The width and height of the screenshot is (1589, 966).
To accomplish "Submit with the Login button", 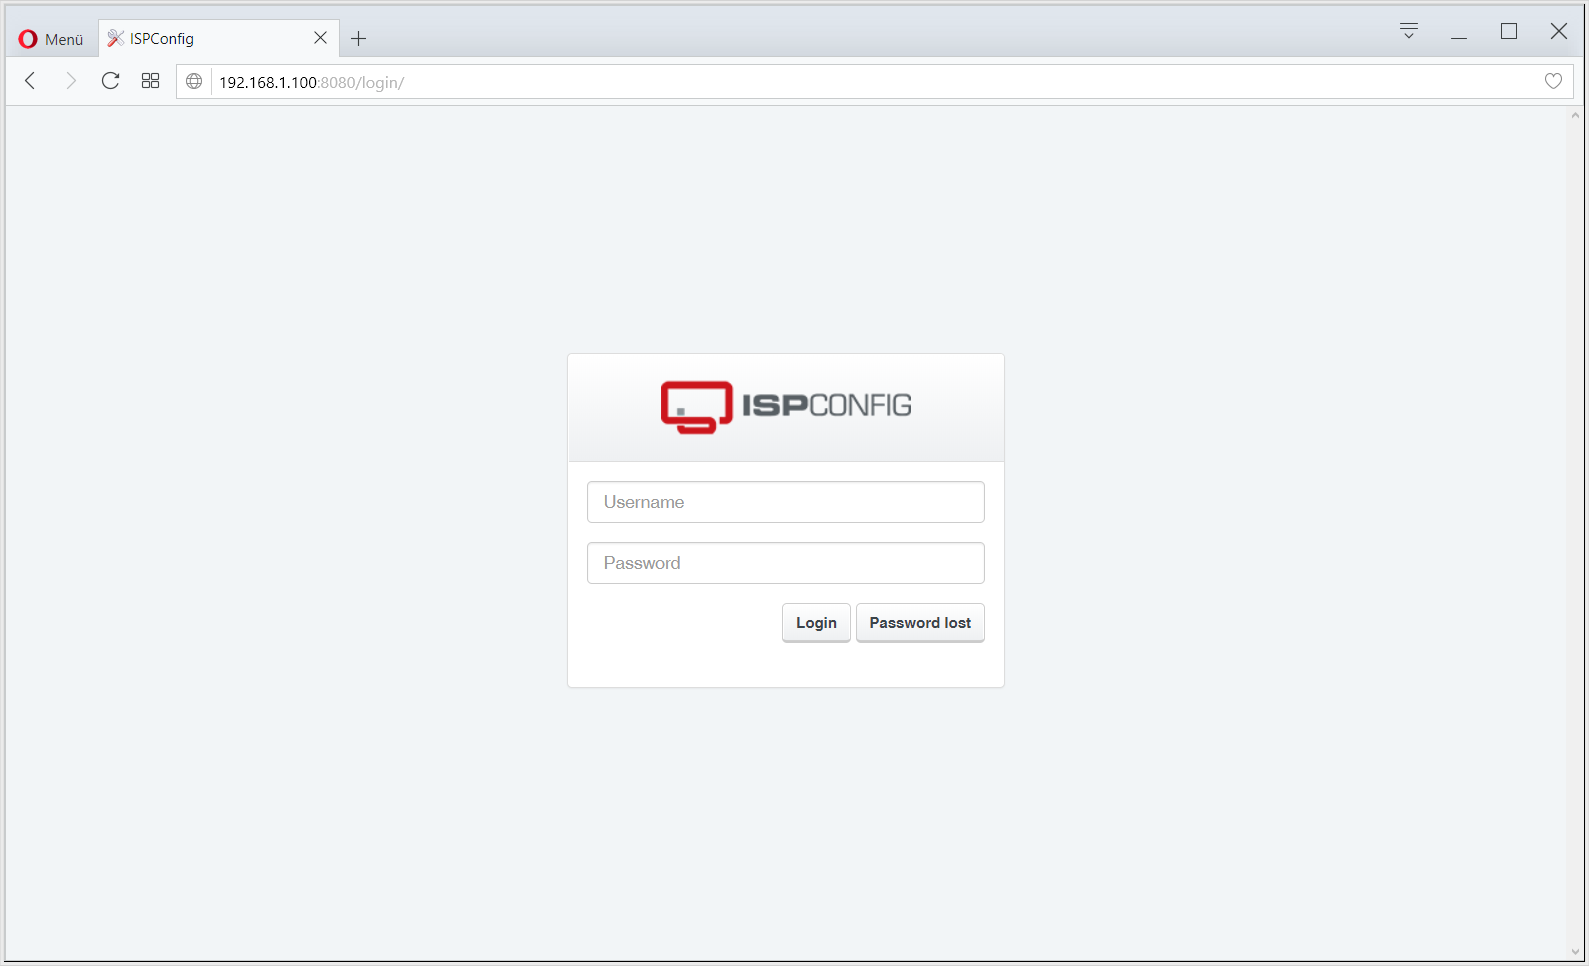I will [x=816, y=623].
